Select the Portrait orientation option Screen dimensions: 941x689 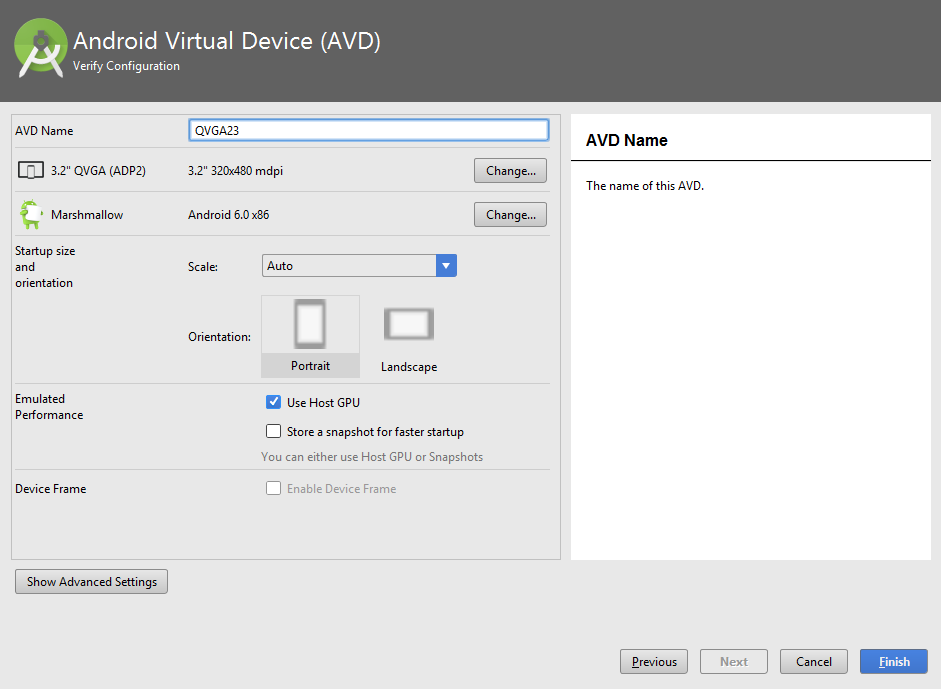point(310,336)
